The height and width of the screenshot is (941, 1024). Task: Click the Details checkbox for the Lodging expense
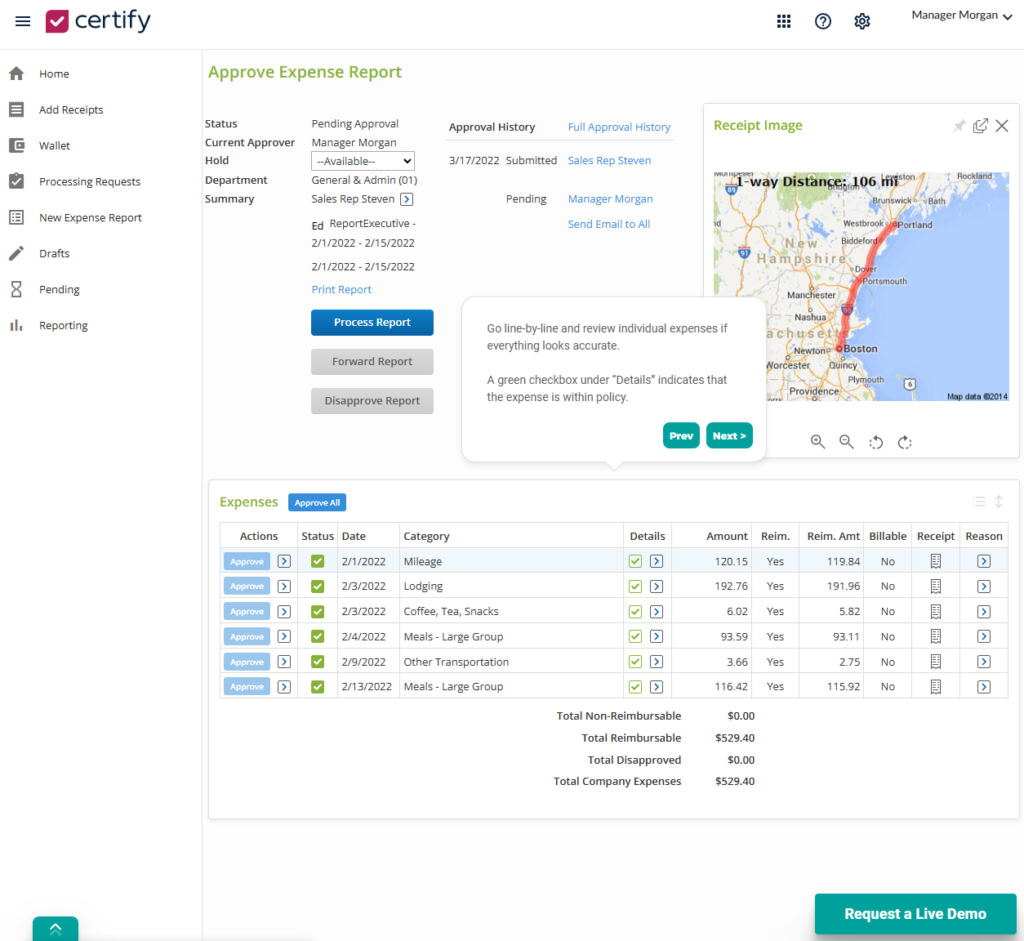click(x=634, y=586)
